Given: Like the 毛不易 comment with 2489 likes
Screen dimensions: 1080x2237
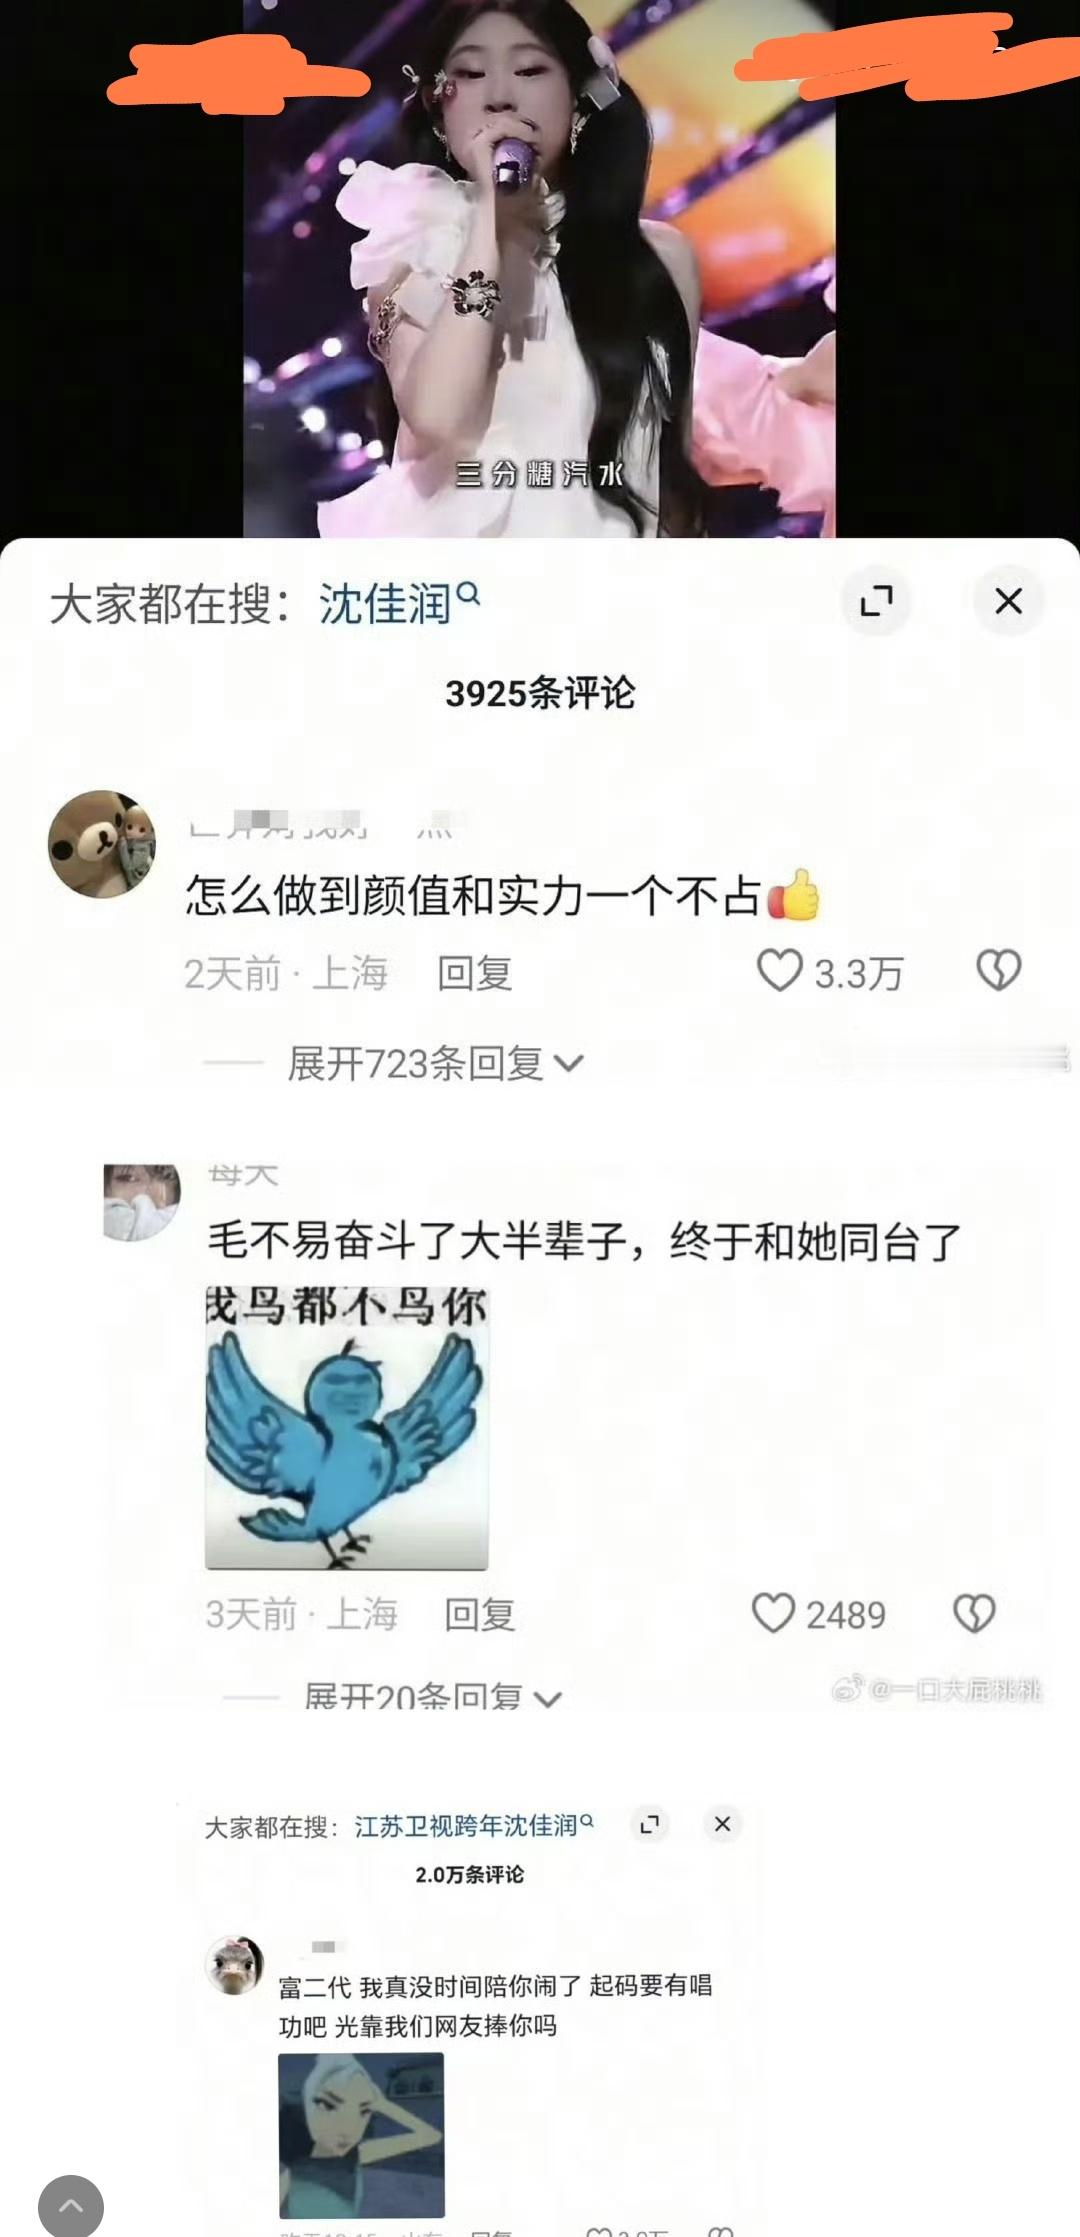Looking at the screenshot, I should [773, 1613].
